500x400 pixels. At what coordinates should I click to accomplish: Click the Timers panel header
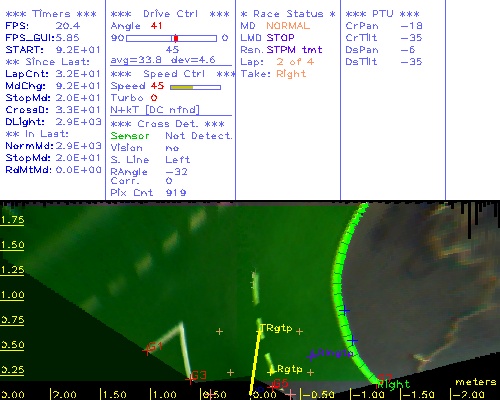click(x=51, y=14)
